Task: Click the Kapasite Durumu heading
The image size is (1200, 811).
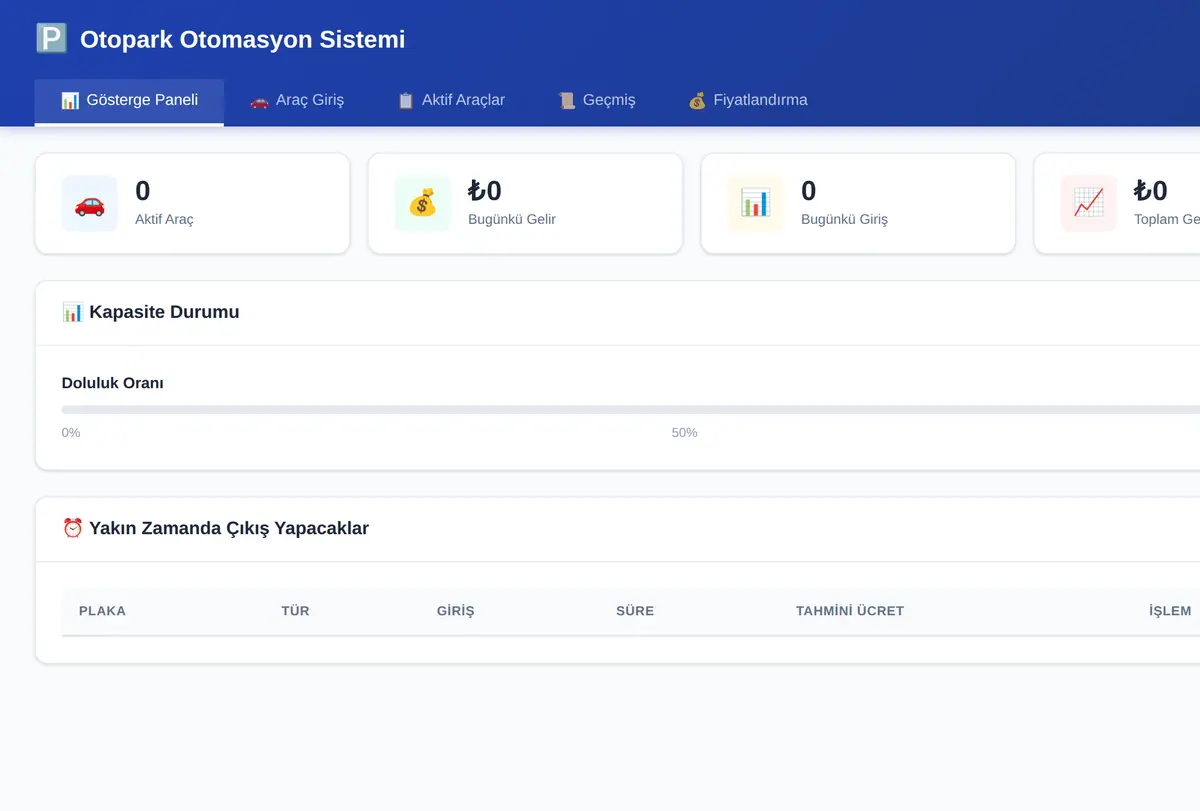Action: tap(164, 312)
